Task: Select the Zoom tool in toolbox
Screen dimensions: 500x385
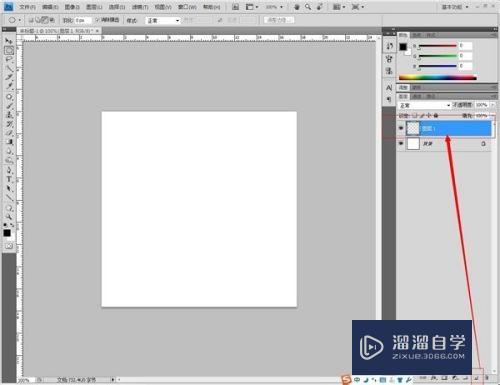Action: (x=9, y=217)
